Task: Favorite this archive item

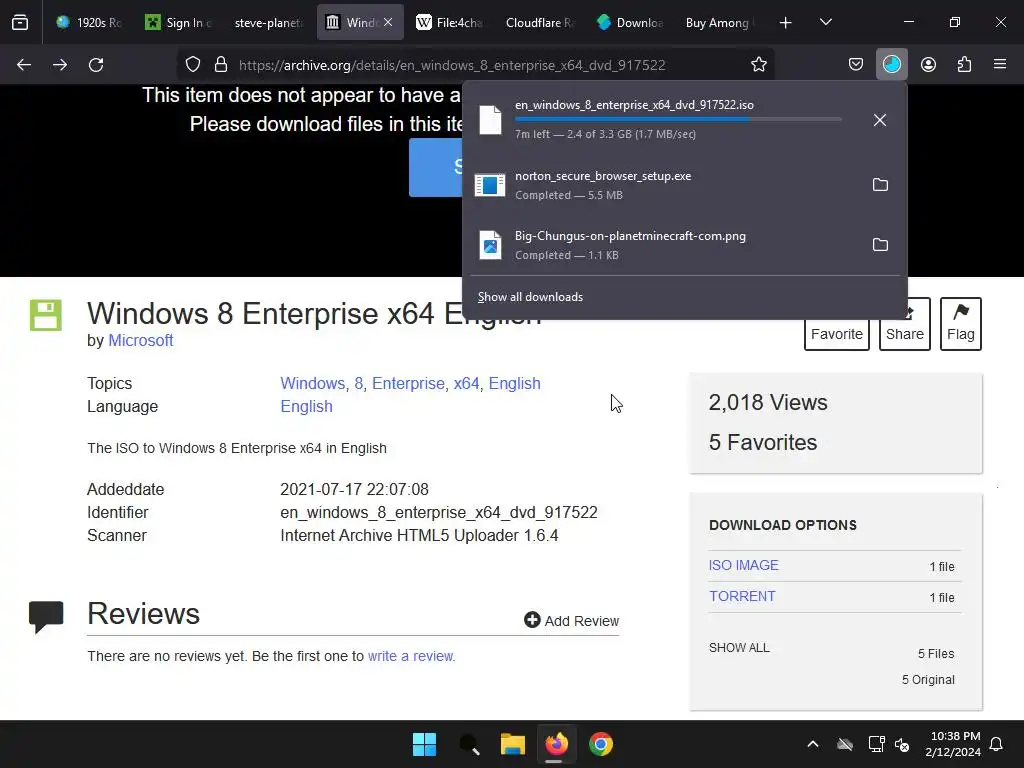Action: click(837, 334)
